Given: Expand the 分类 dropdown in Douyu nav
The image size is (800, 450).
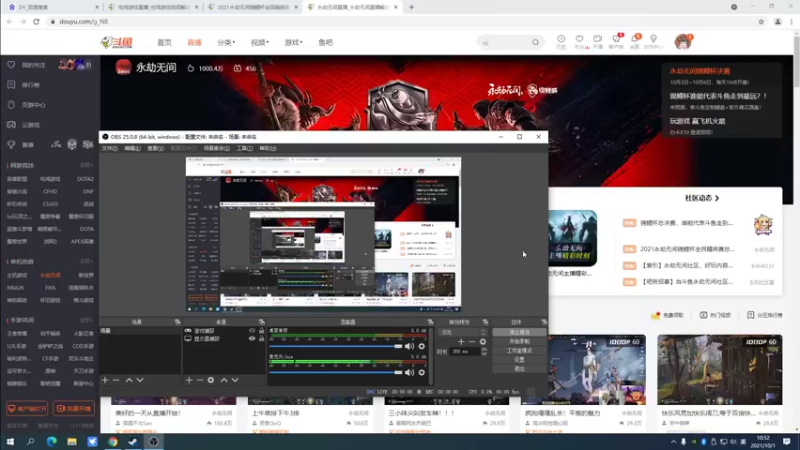Looking at the screenshot, I should coord(226,42).
